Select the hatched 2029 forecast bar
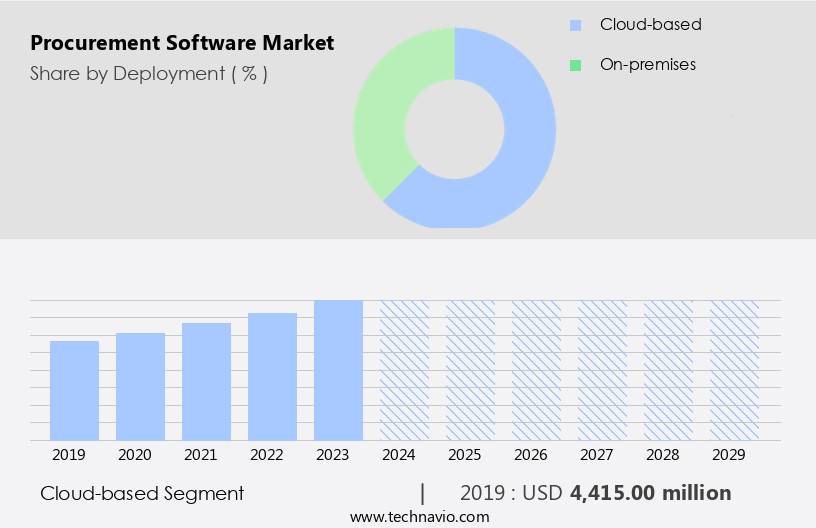The width and height of the screenshot is (816, 528). point(734,370)
